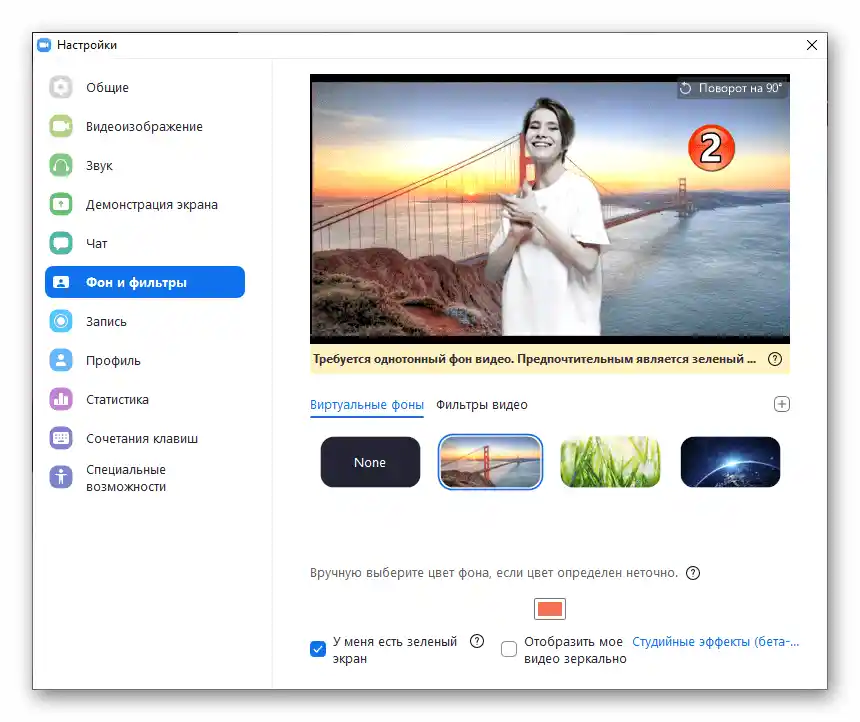This screenshot has height=722, width=860.
Task: Open the Видеоизображение settings icon
Action: click(61, 126)
